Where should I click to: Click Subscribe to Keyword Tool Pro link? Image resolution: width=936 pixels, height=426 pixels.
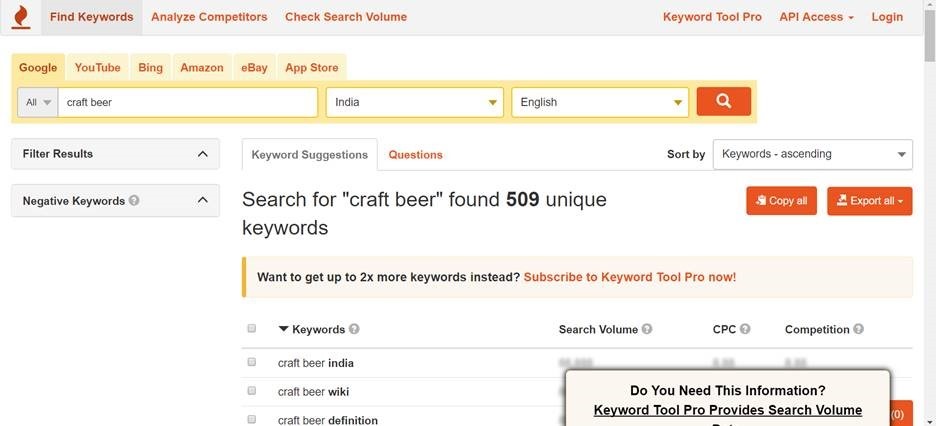point(630,277)
